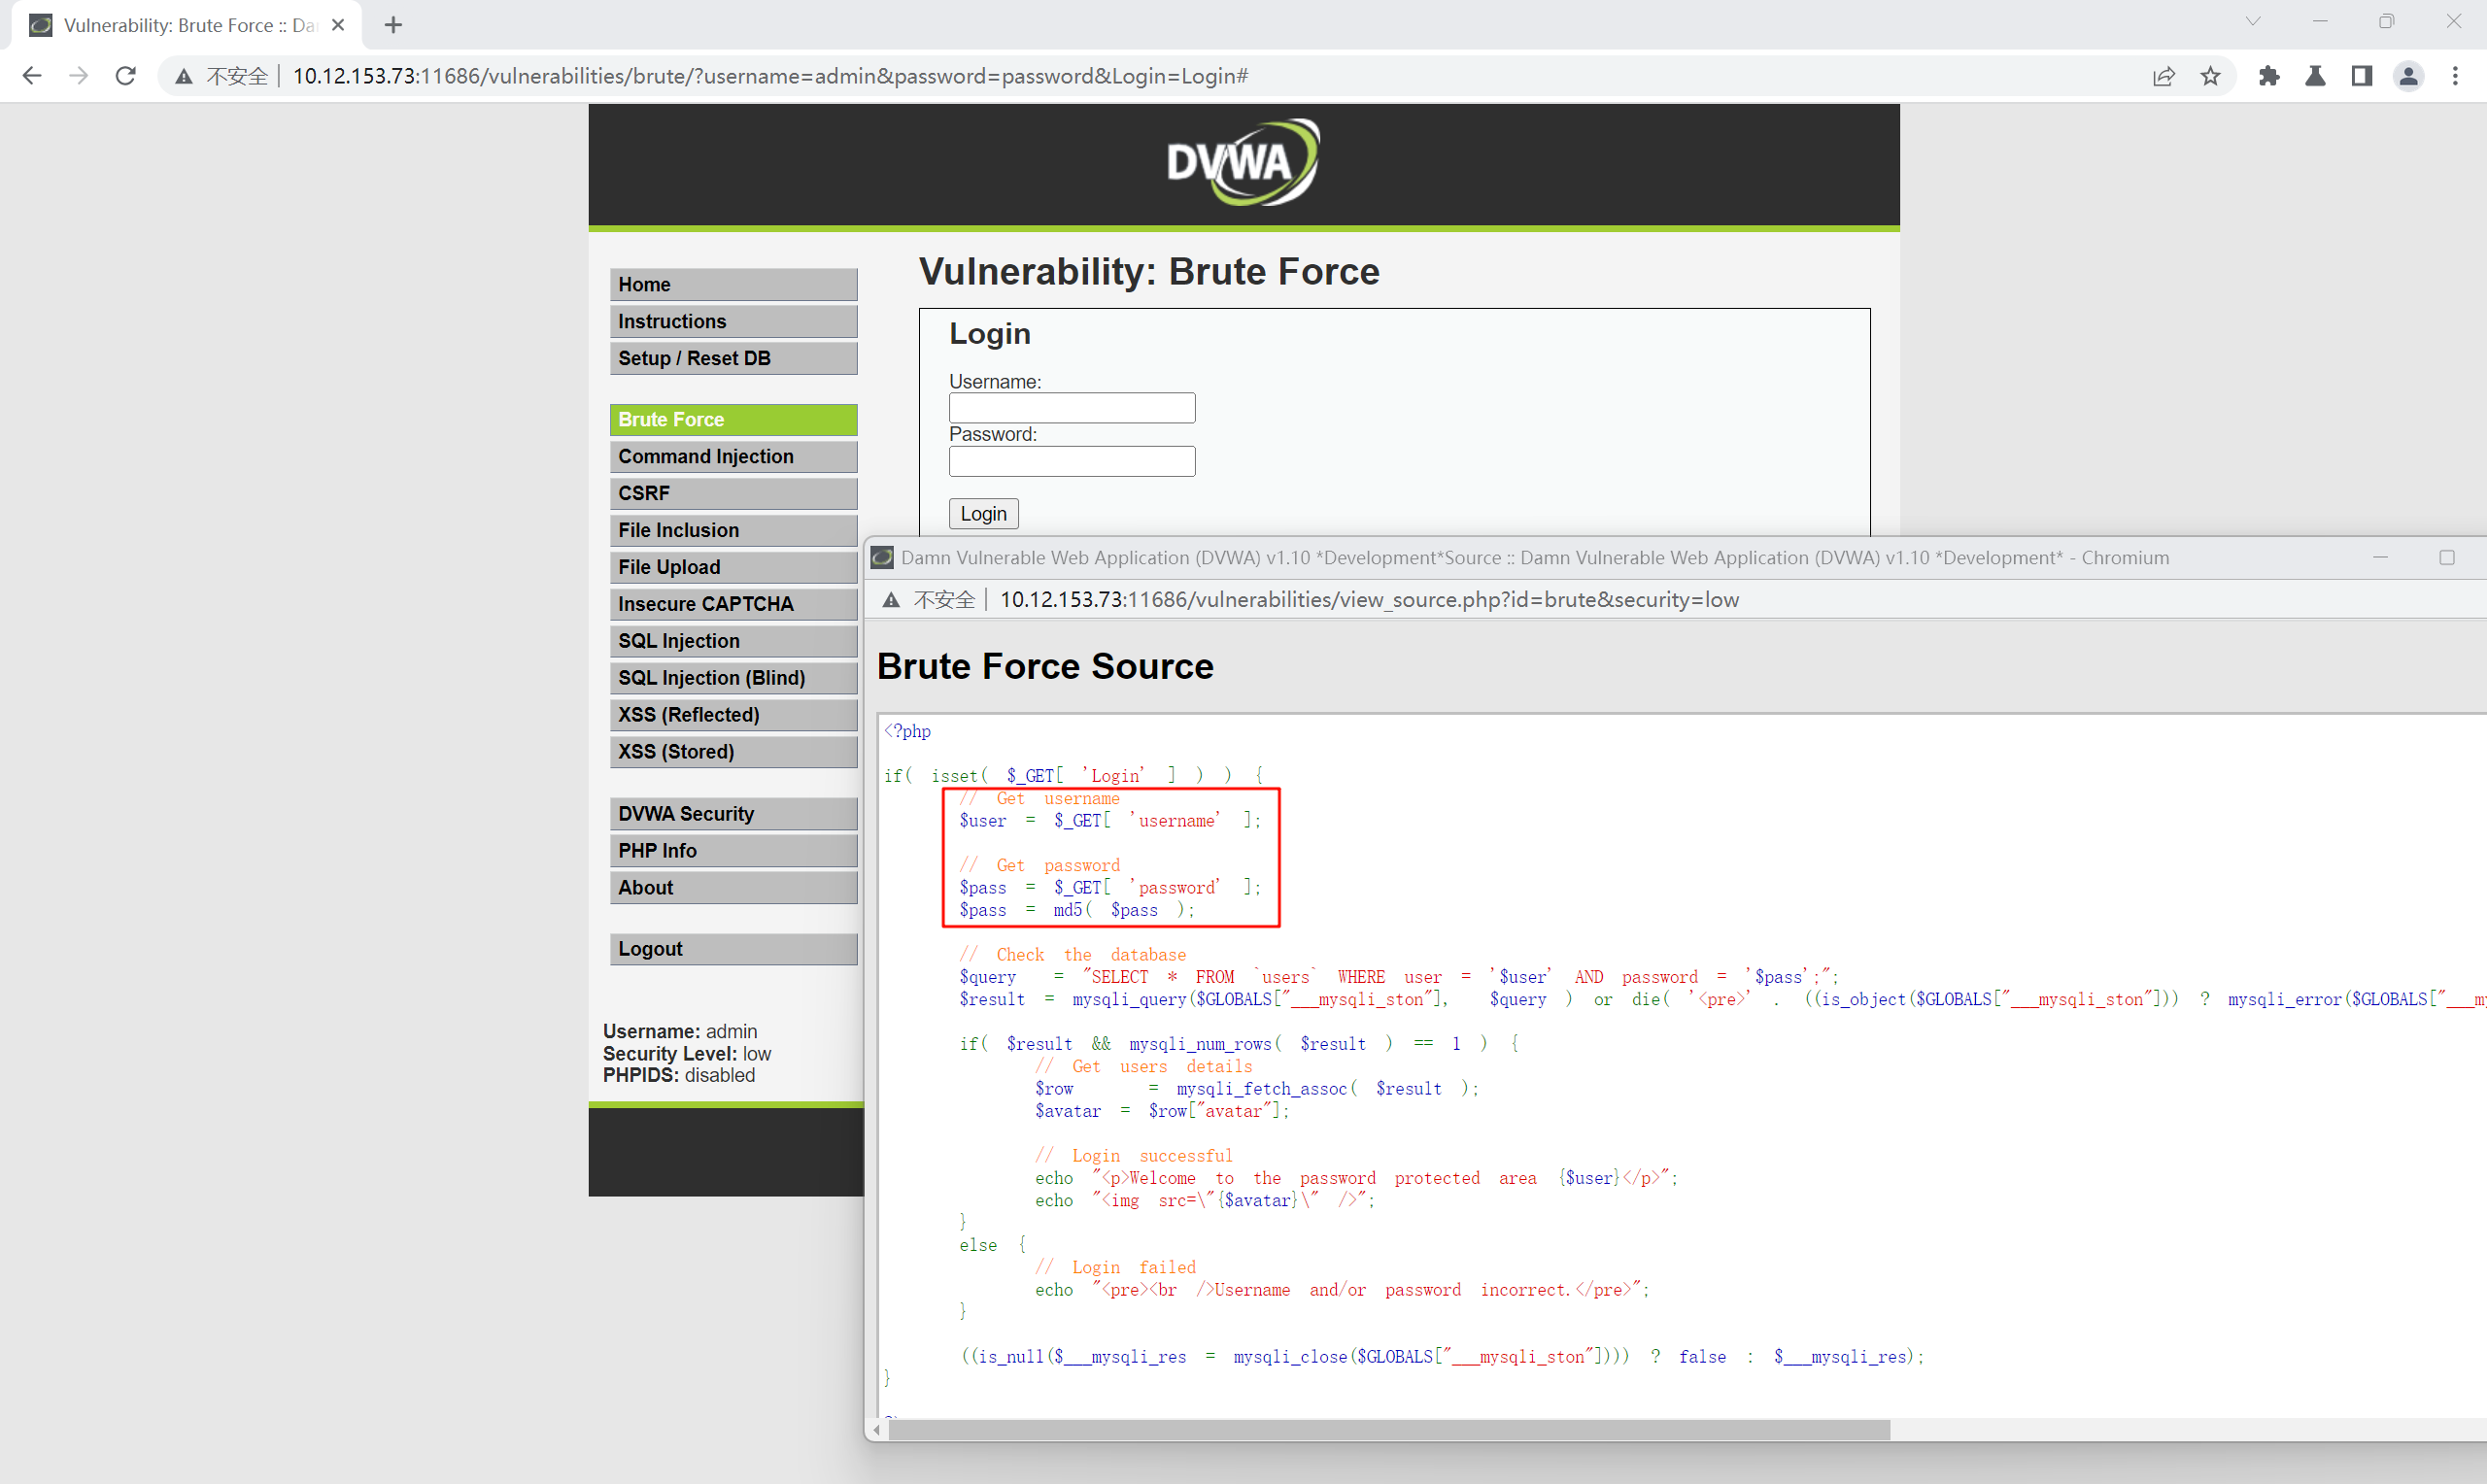Image resolution: width=2487 pixels, height=1484 pixels.
Task: Open the extensions puzzle icon
Action: [2269, 76]
